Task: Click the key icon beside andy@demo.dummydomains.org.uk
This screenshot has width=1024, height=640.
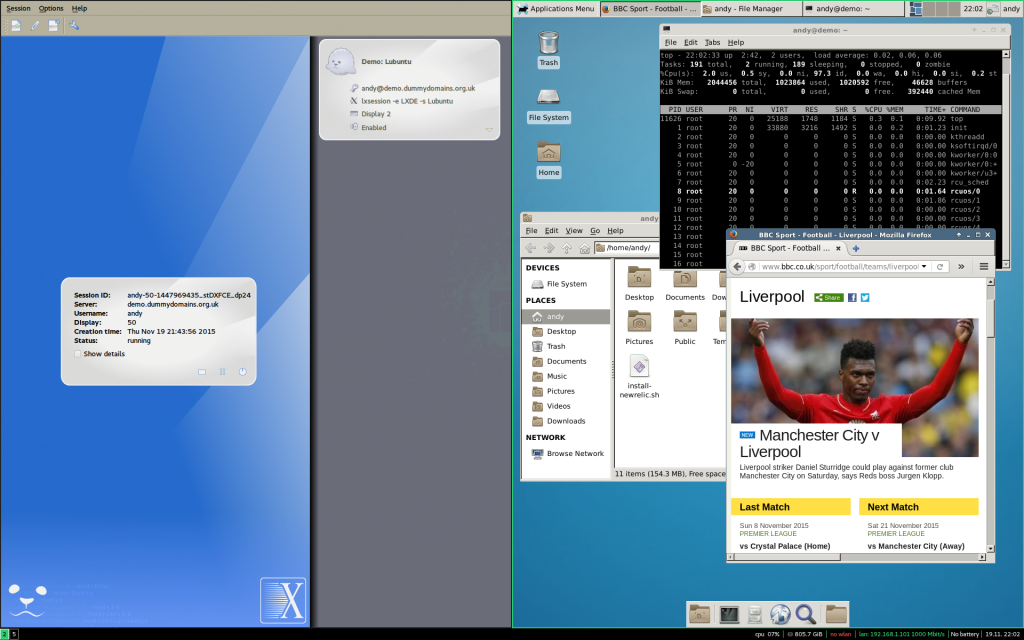Action: [x=354, y=88]
